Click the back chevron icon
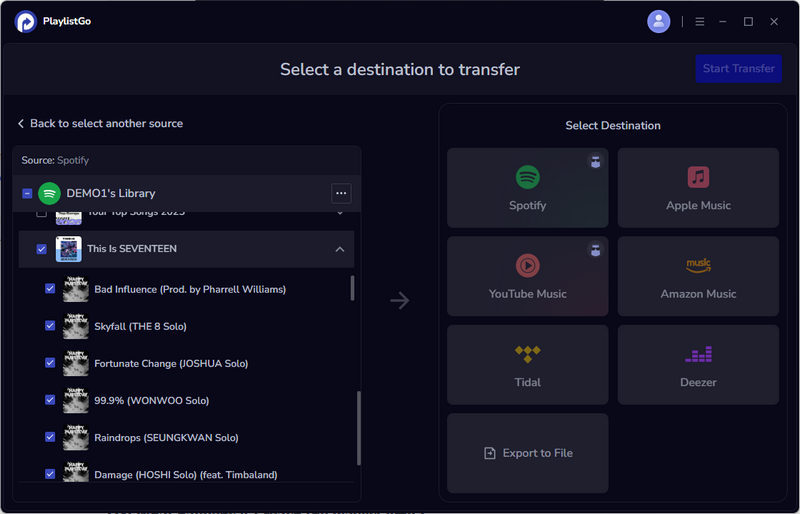 click(21, 124)
